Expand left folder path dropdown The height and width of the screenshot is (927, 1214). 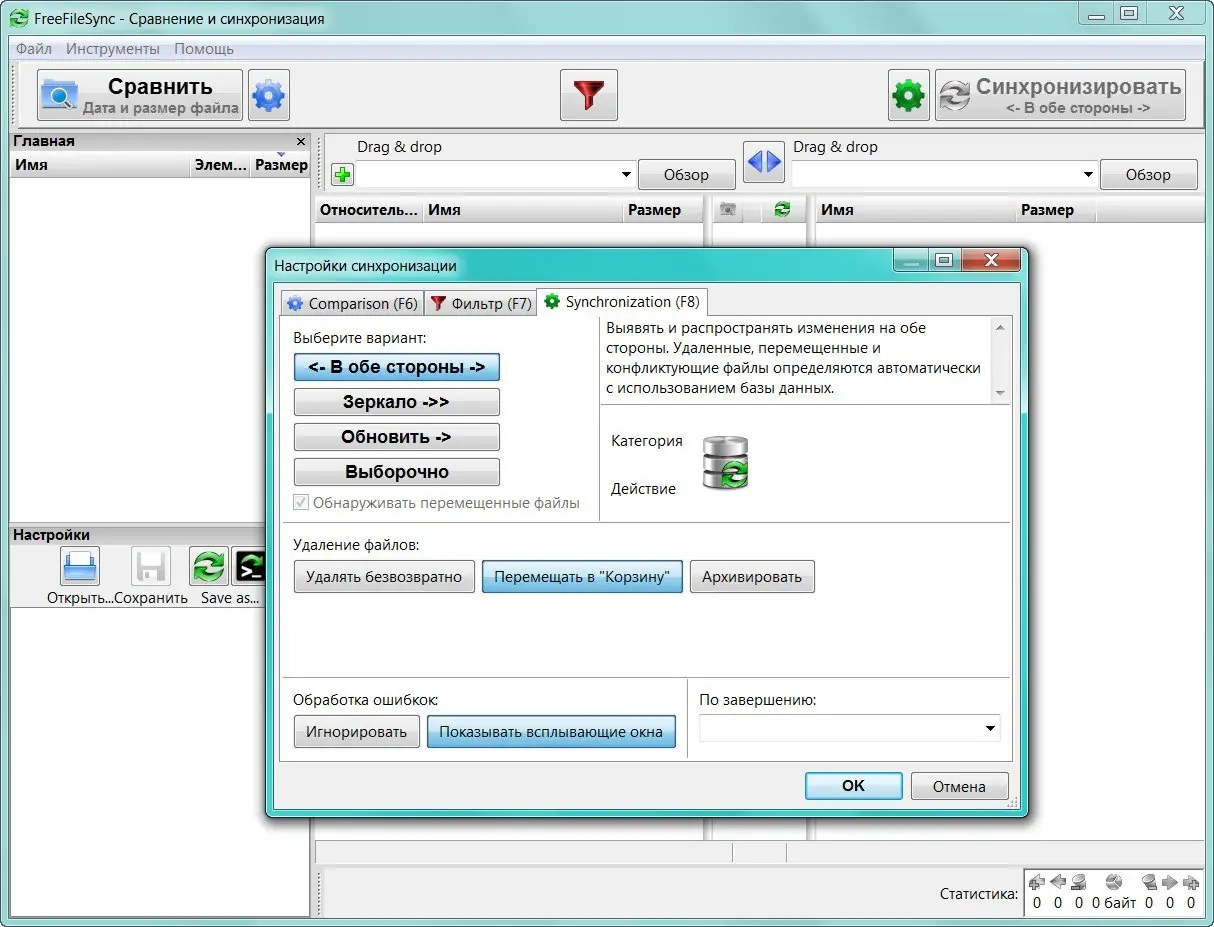tap(626, 175)
